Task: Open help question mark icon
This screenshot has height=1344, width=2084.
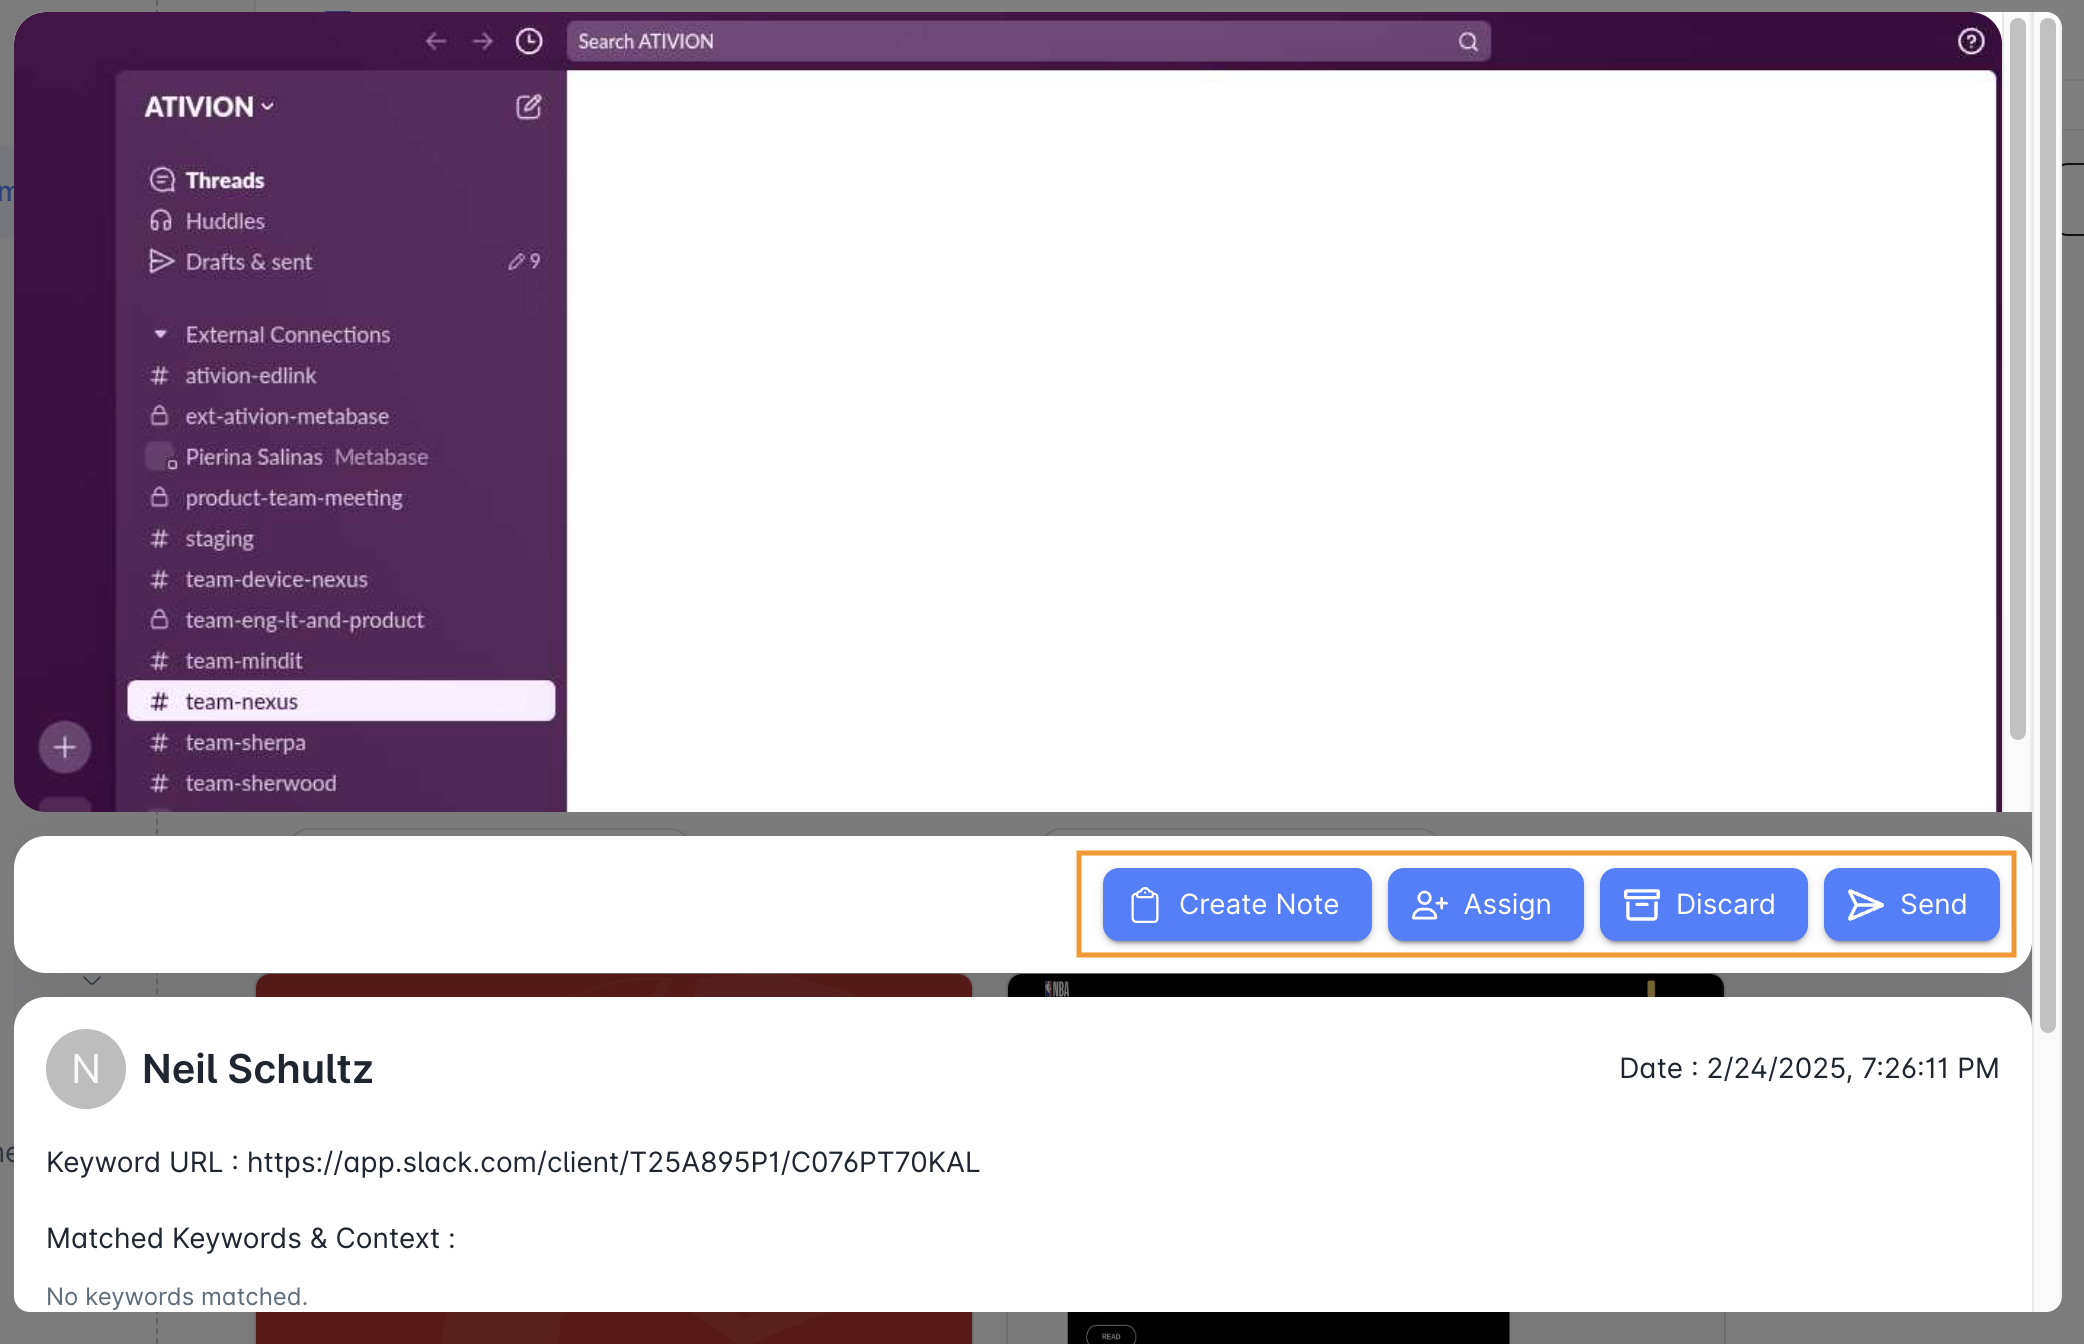Action: (1971, 41)
